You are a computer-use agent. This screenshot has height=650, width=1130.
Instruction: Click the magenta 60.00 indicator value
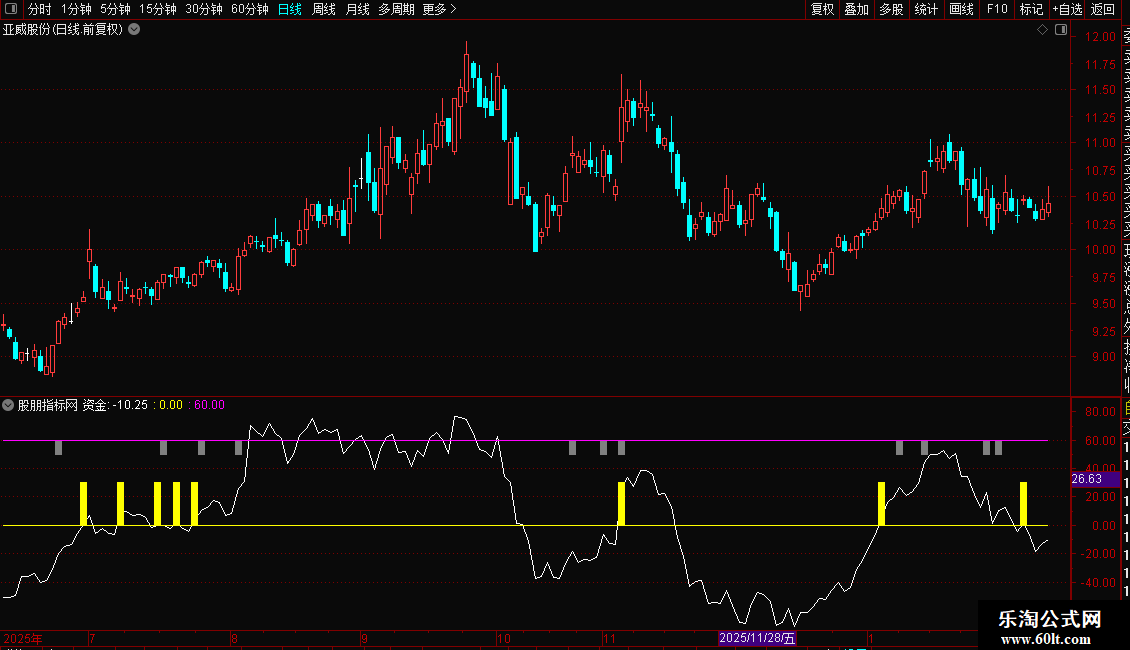[210, 405]
